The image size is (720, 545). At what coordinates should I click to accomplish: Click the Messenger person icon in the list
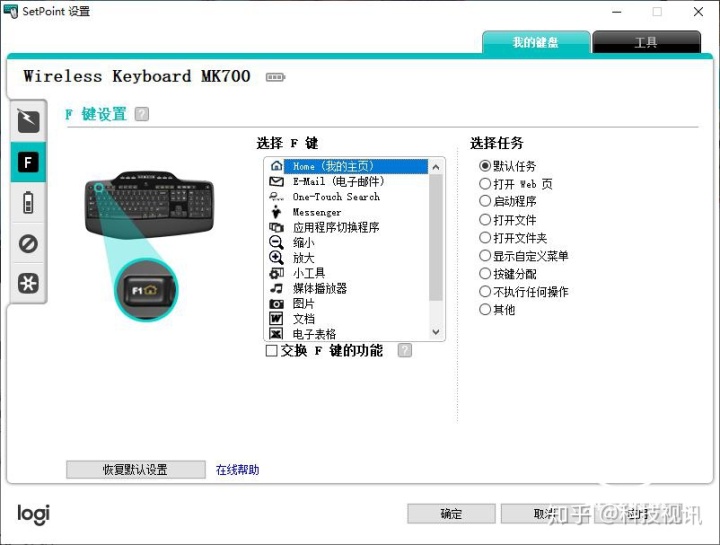pos(276,212)
